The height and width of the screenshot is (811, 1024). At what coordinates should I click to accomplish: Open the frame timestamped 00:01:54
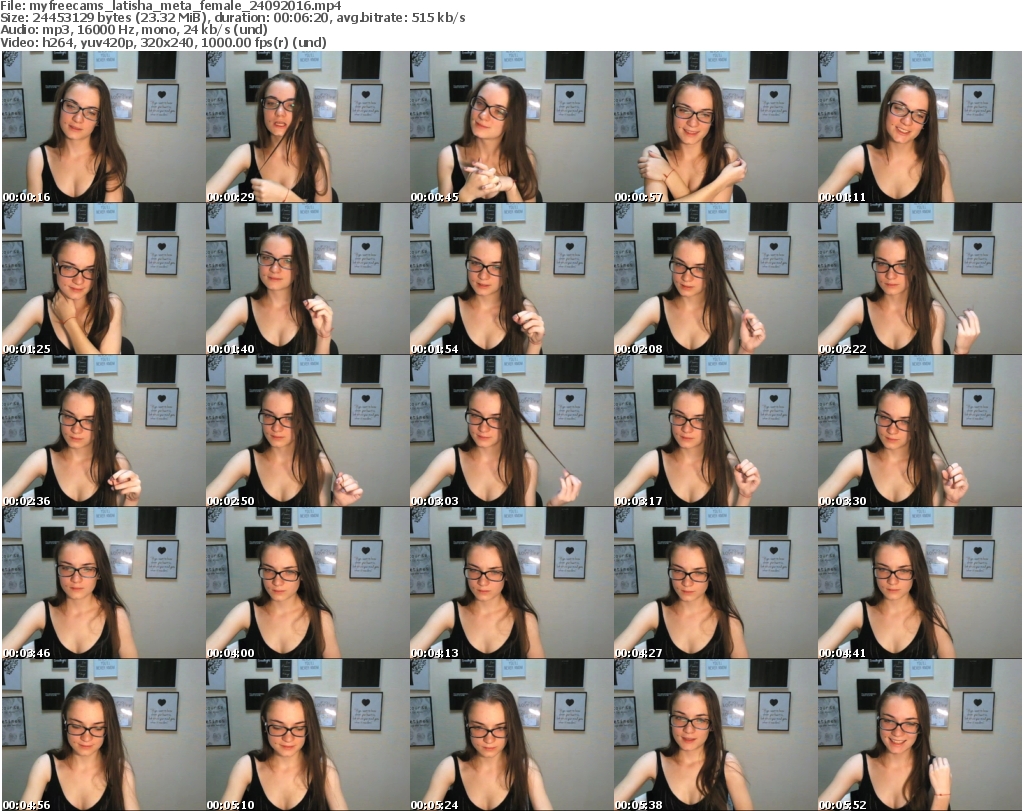(511, 279)
